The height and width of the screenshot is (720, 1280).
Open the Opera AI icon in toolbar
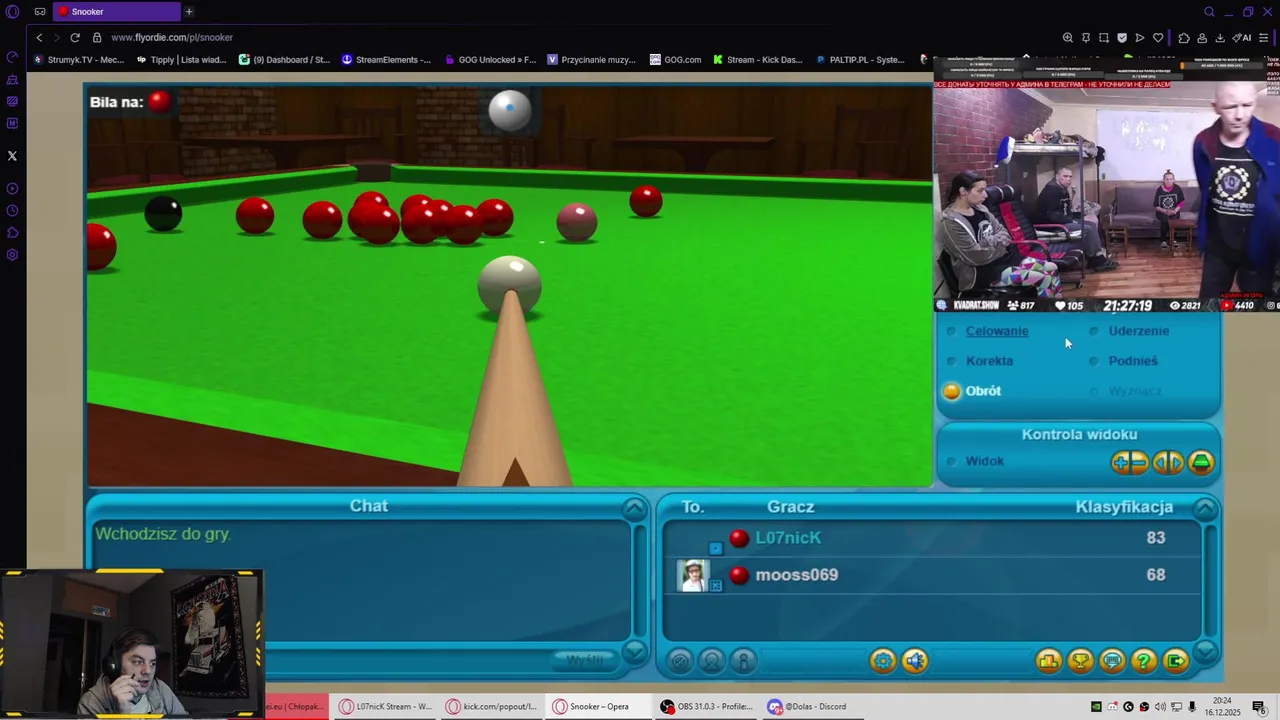1242,38
